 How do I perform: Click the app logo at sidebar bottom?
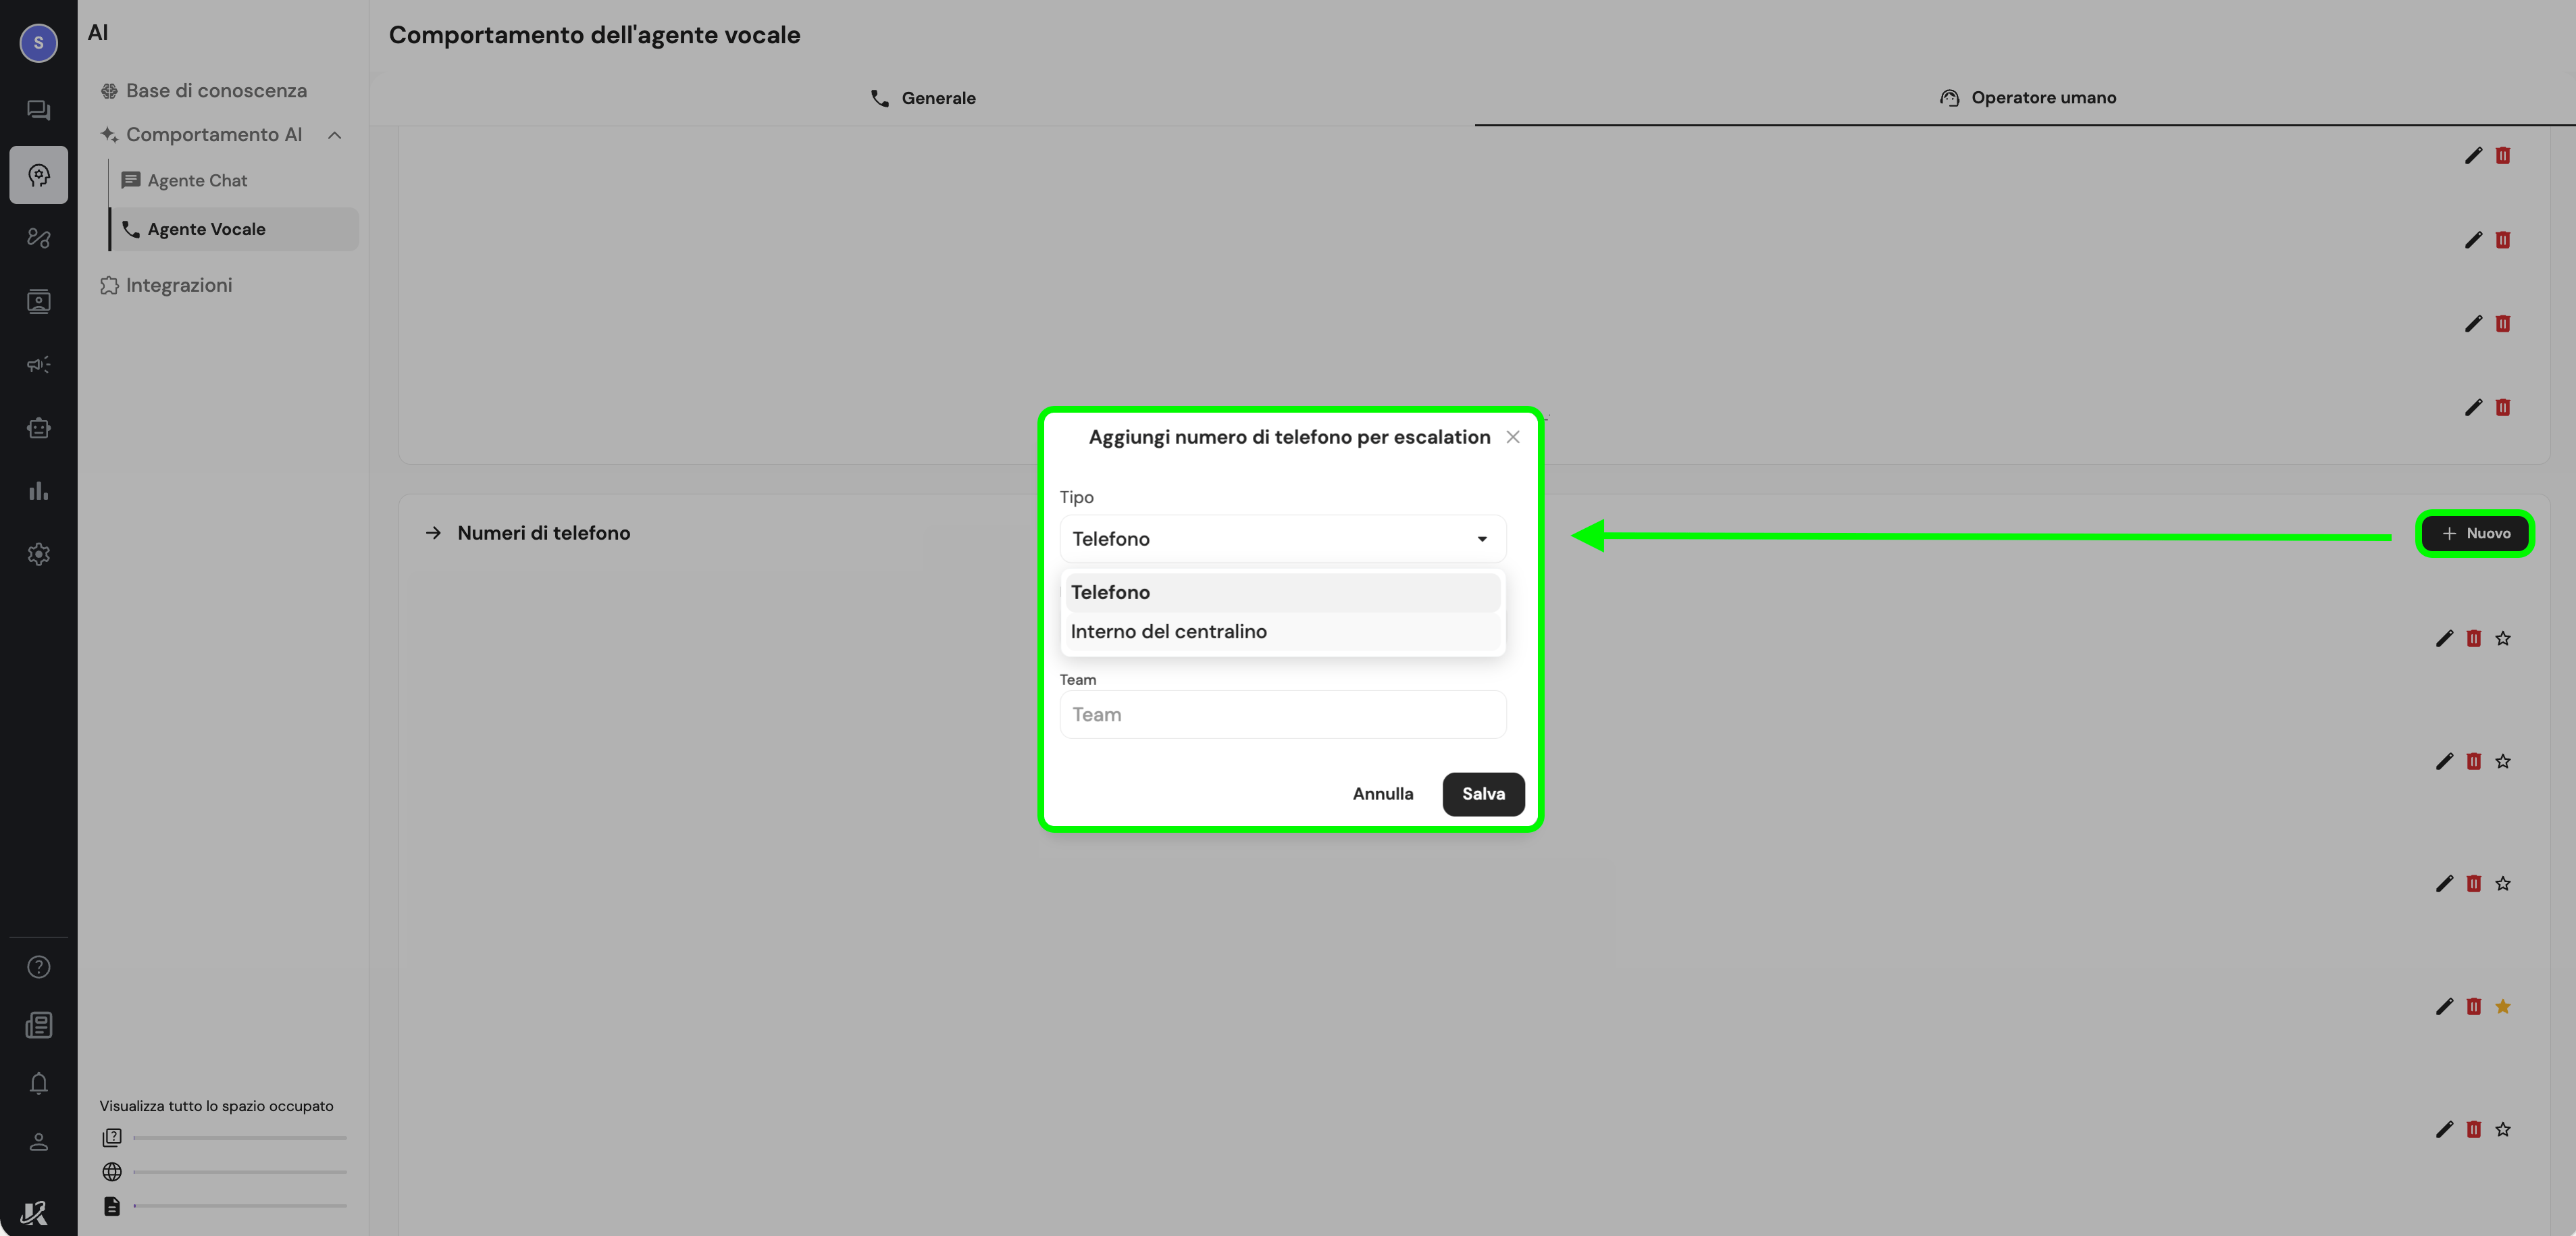coord(34,1212)
